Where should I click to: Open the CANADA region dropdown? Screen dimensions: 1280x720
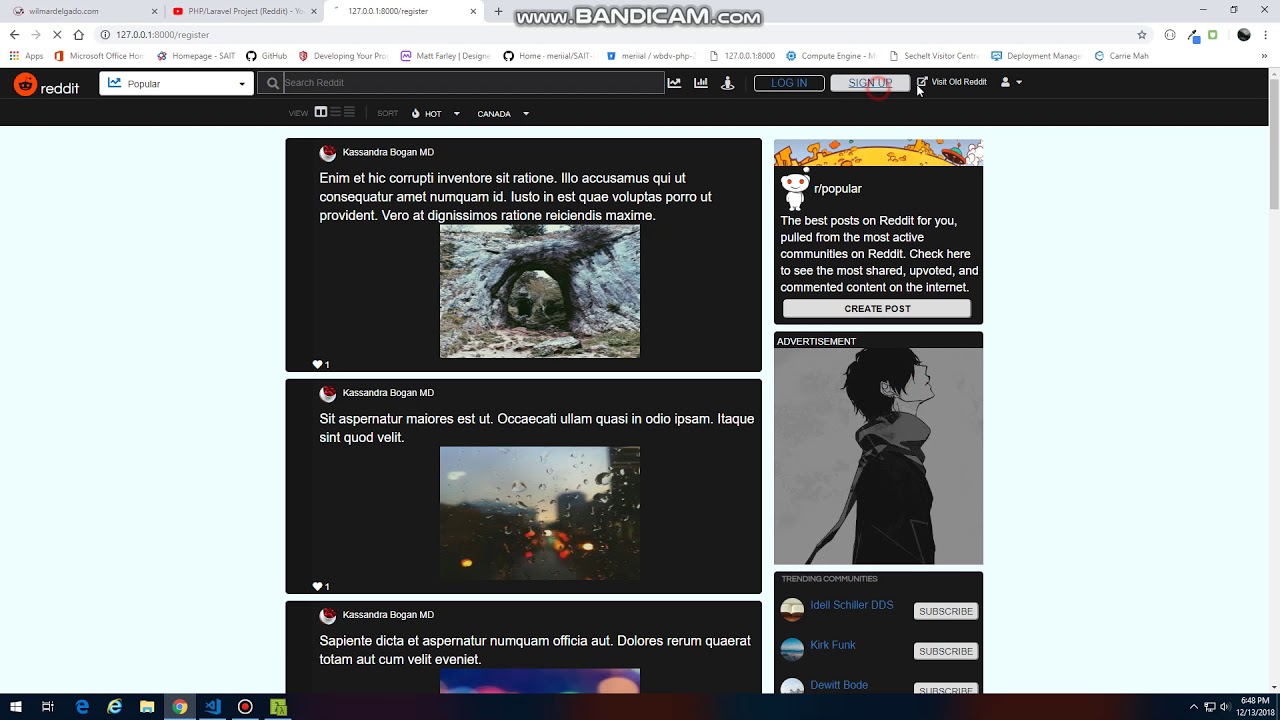point(503,114)
